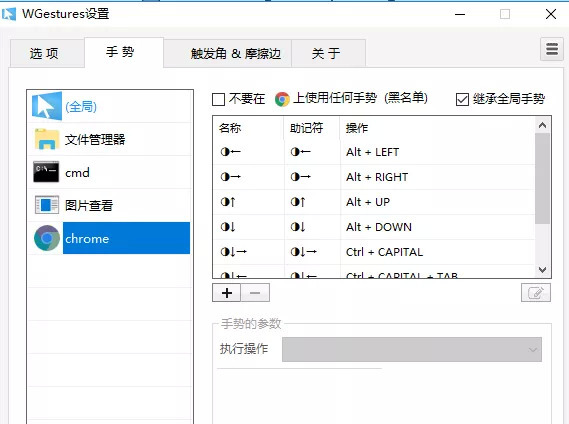Viewport: 569px width, 424px height.
Task: Expand the 执行操作 dropdown
Action: [x=412, y=349]
